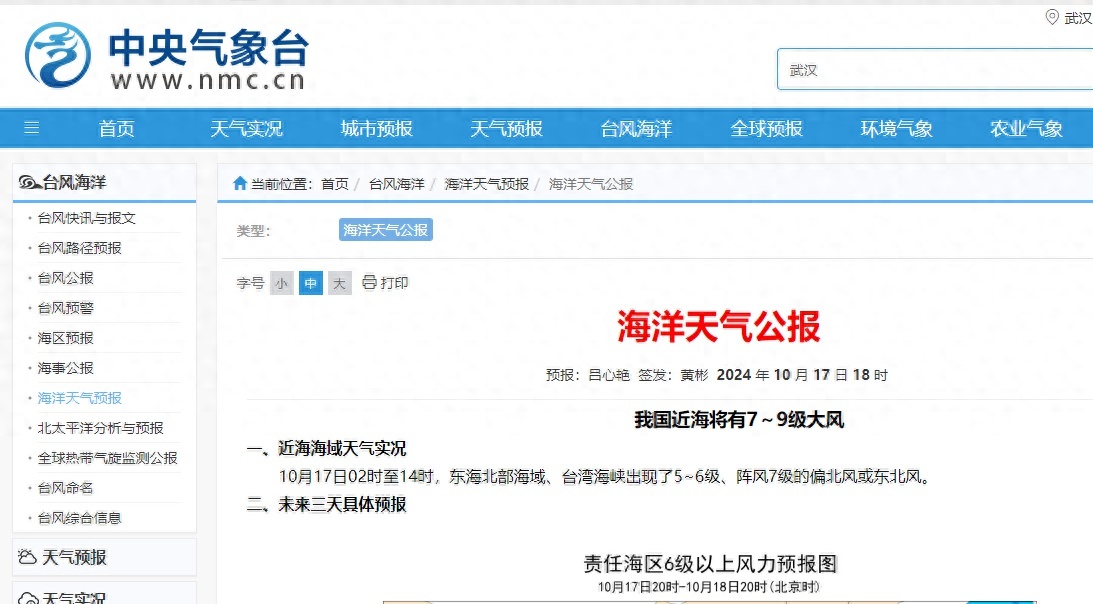Click the home icon beside 当前位置

[240, 183]
